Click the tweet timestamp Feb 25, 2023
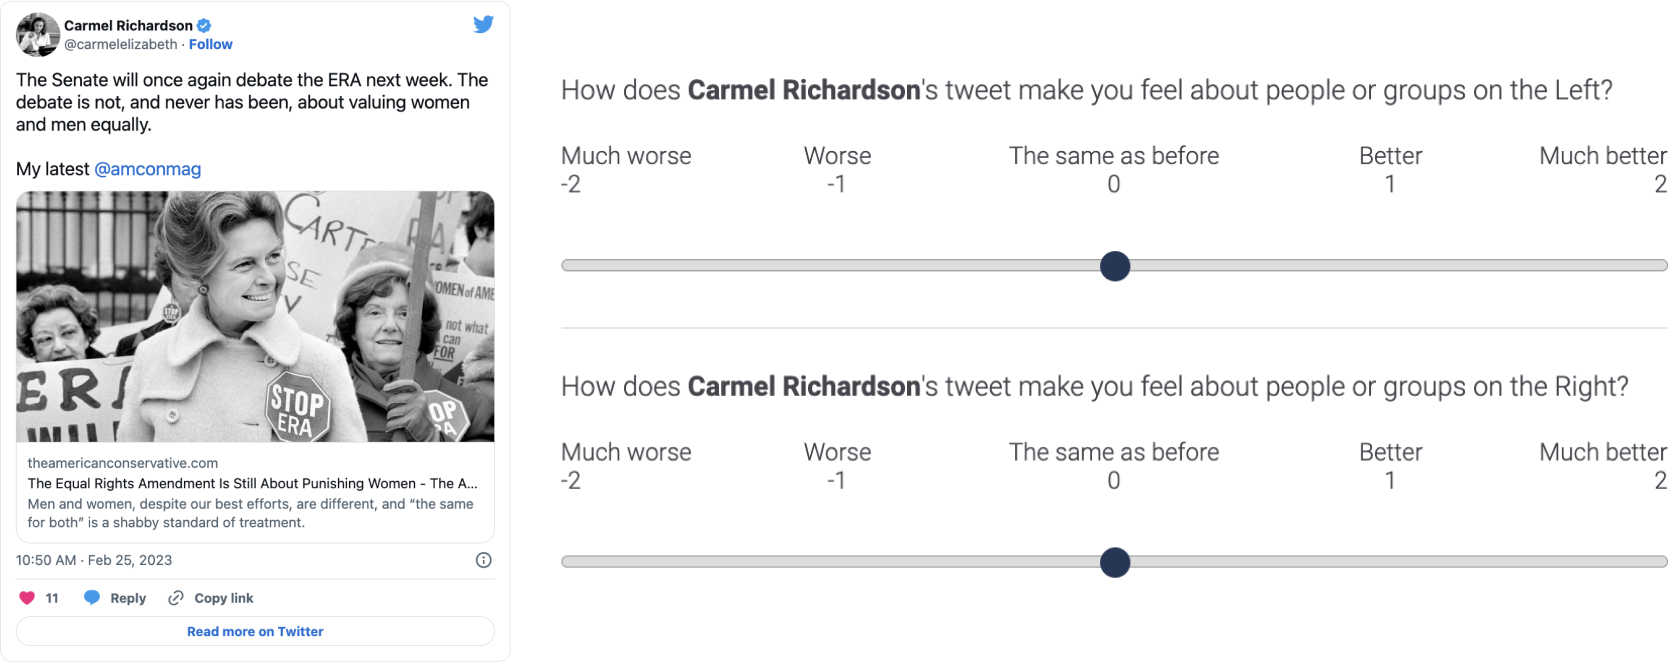This screenshot has width=1668, height=664. [94, 560]
